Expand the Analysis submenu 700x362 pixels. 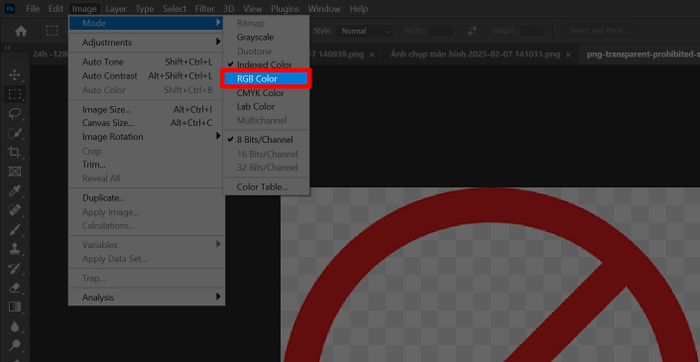click(146, 297)
